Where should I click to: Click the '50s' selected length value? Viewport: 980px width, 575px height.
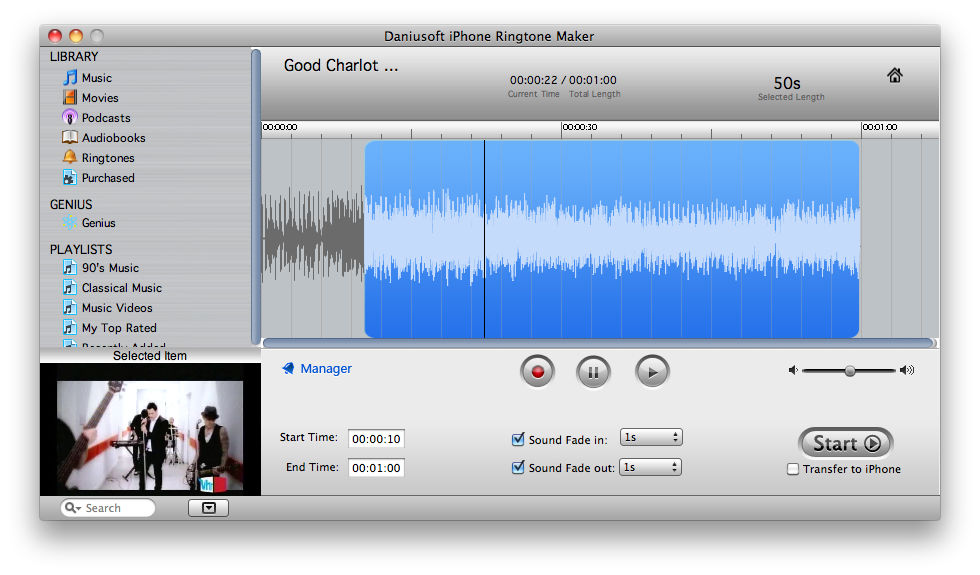(787, 83)
